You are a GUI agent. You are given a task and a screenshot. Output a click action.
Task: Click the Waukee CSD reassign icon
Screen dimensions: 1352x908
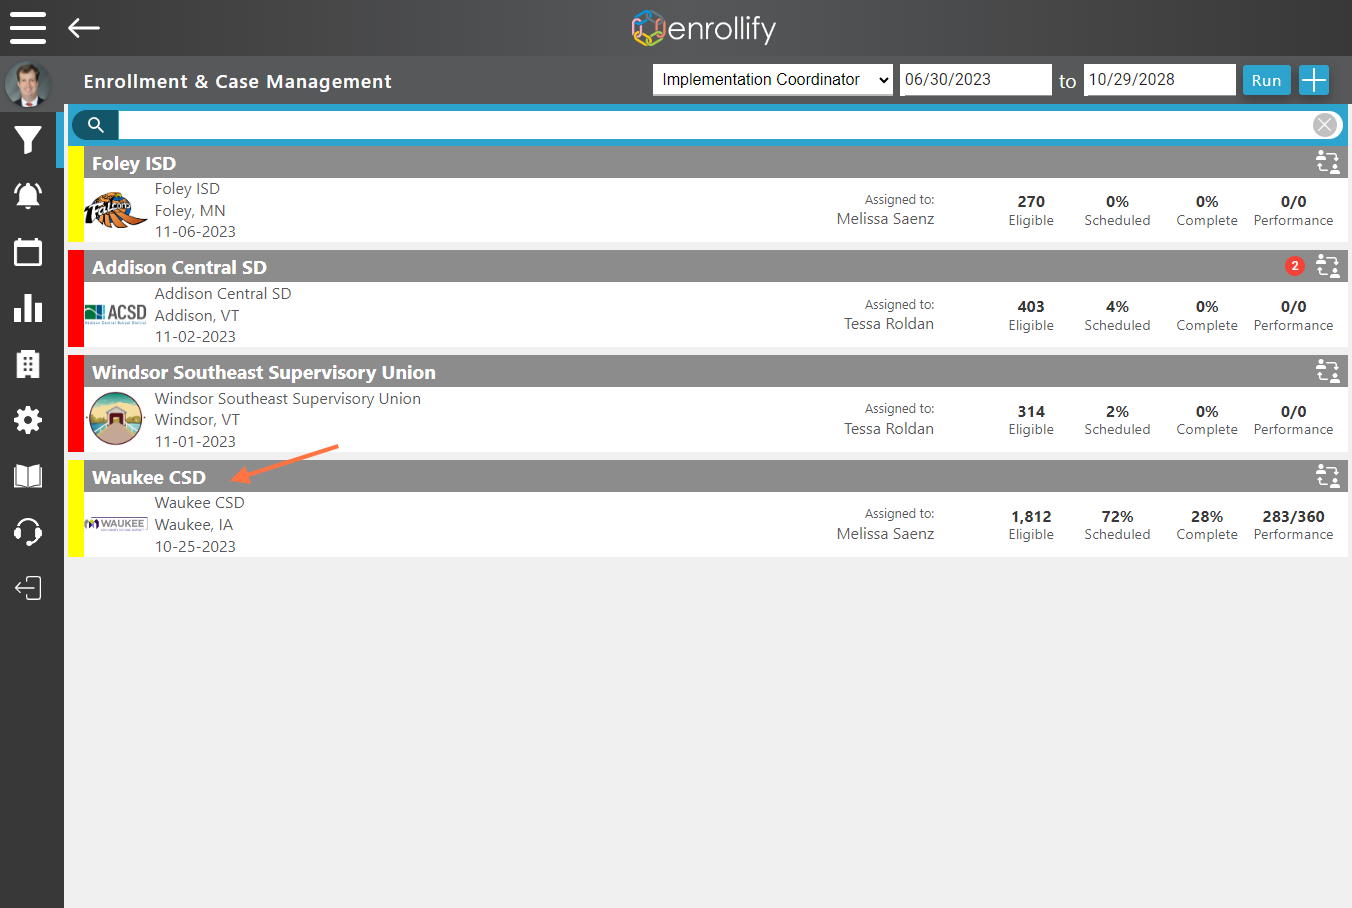pyautogui.click(x=1328, y=476)
